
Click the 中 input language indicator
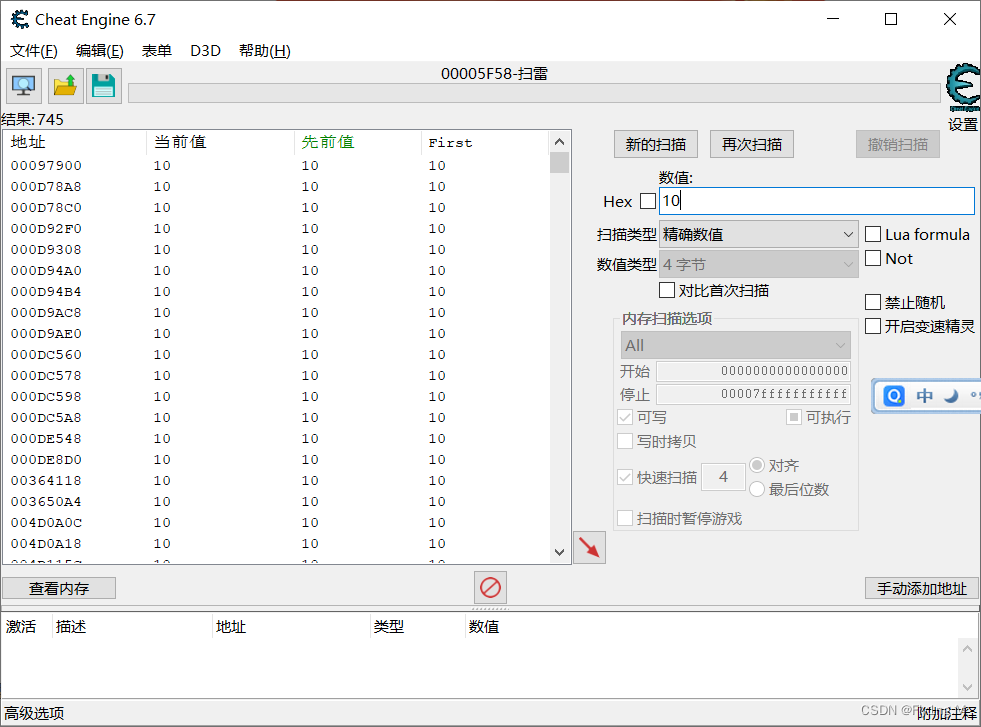click(924, 395)
